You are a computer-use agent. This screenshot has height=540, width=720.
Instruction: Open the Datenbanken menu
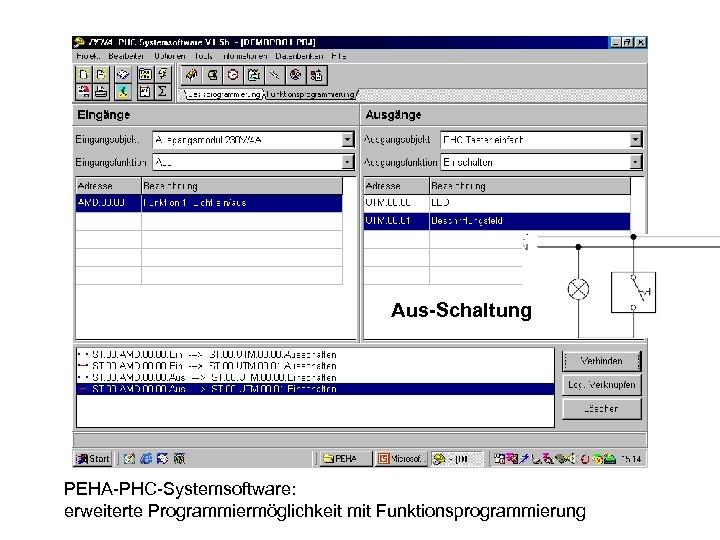click(299, 56)
